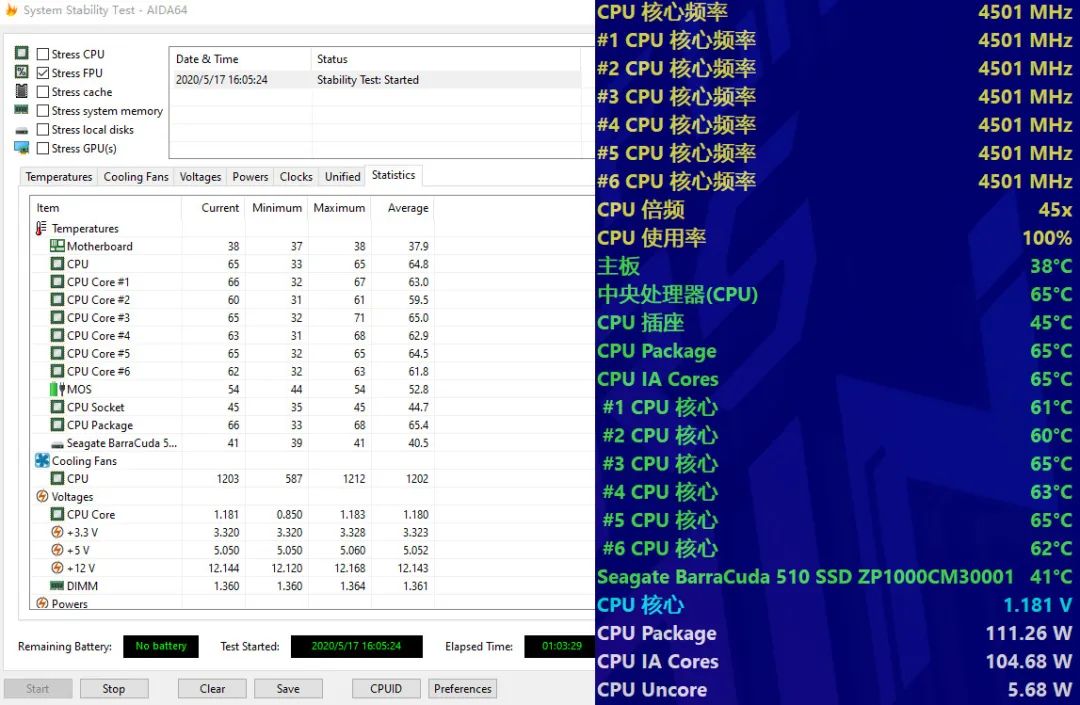
Task: Click the CPU fan row under Cooling Fans
Action: [232, 478]
